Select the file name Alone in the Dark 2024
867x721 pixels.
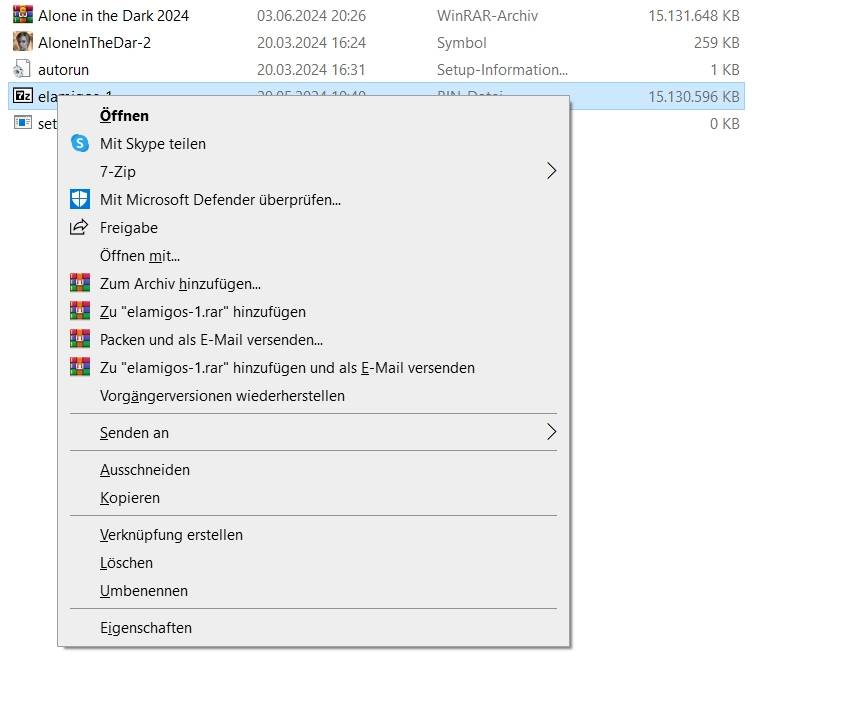point(113,15)
